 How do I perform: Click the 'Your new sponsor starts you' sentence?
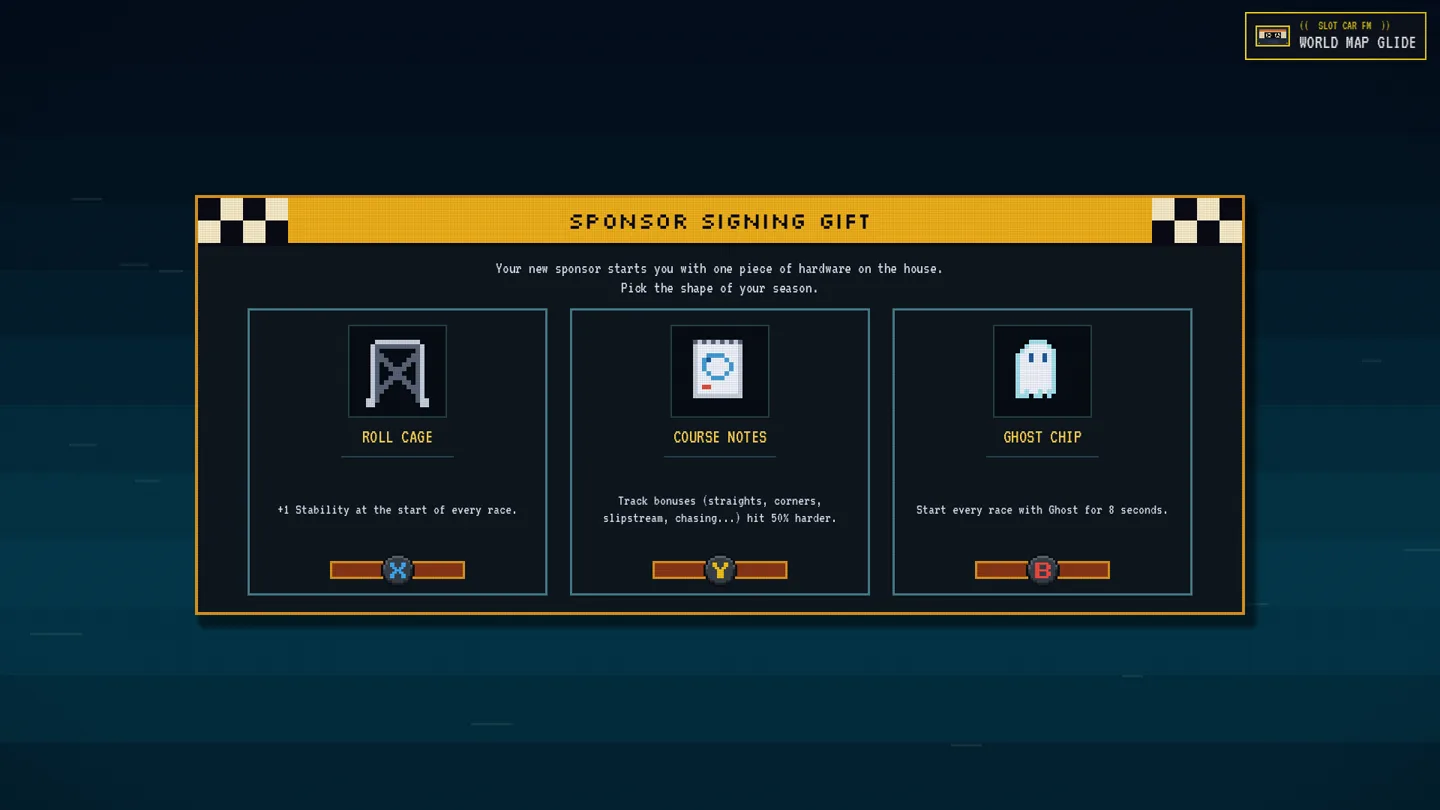[x=719, y=268]
